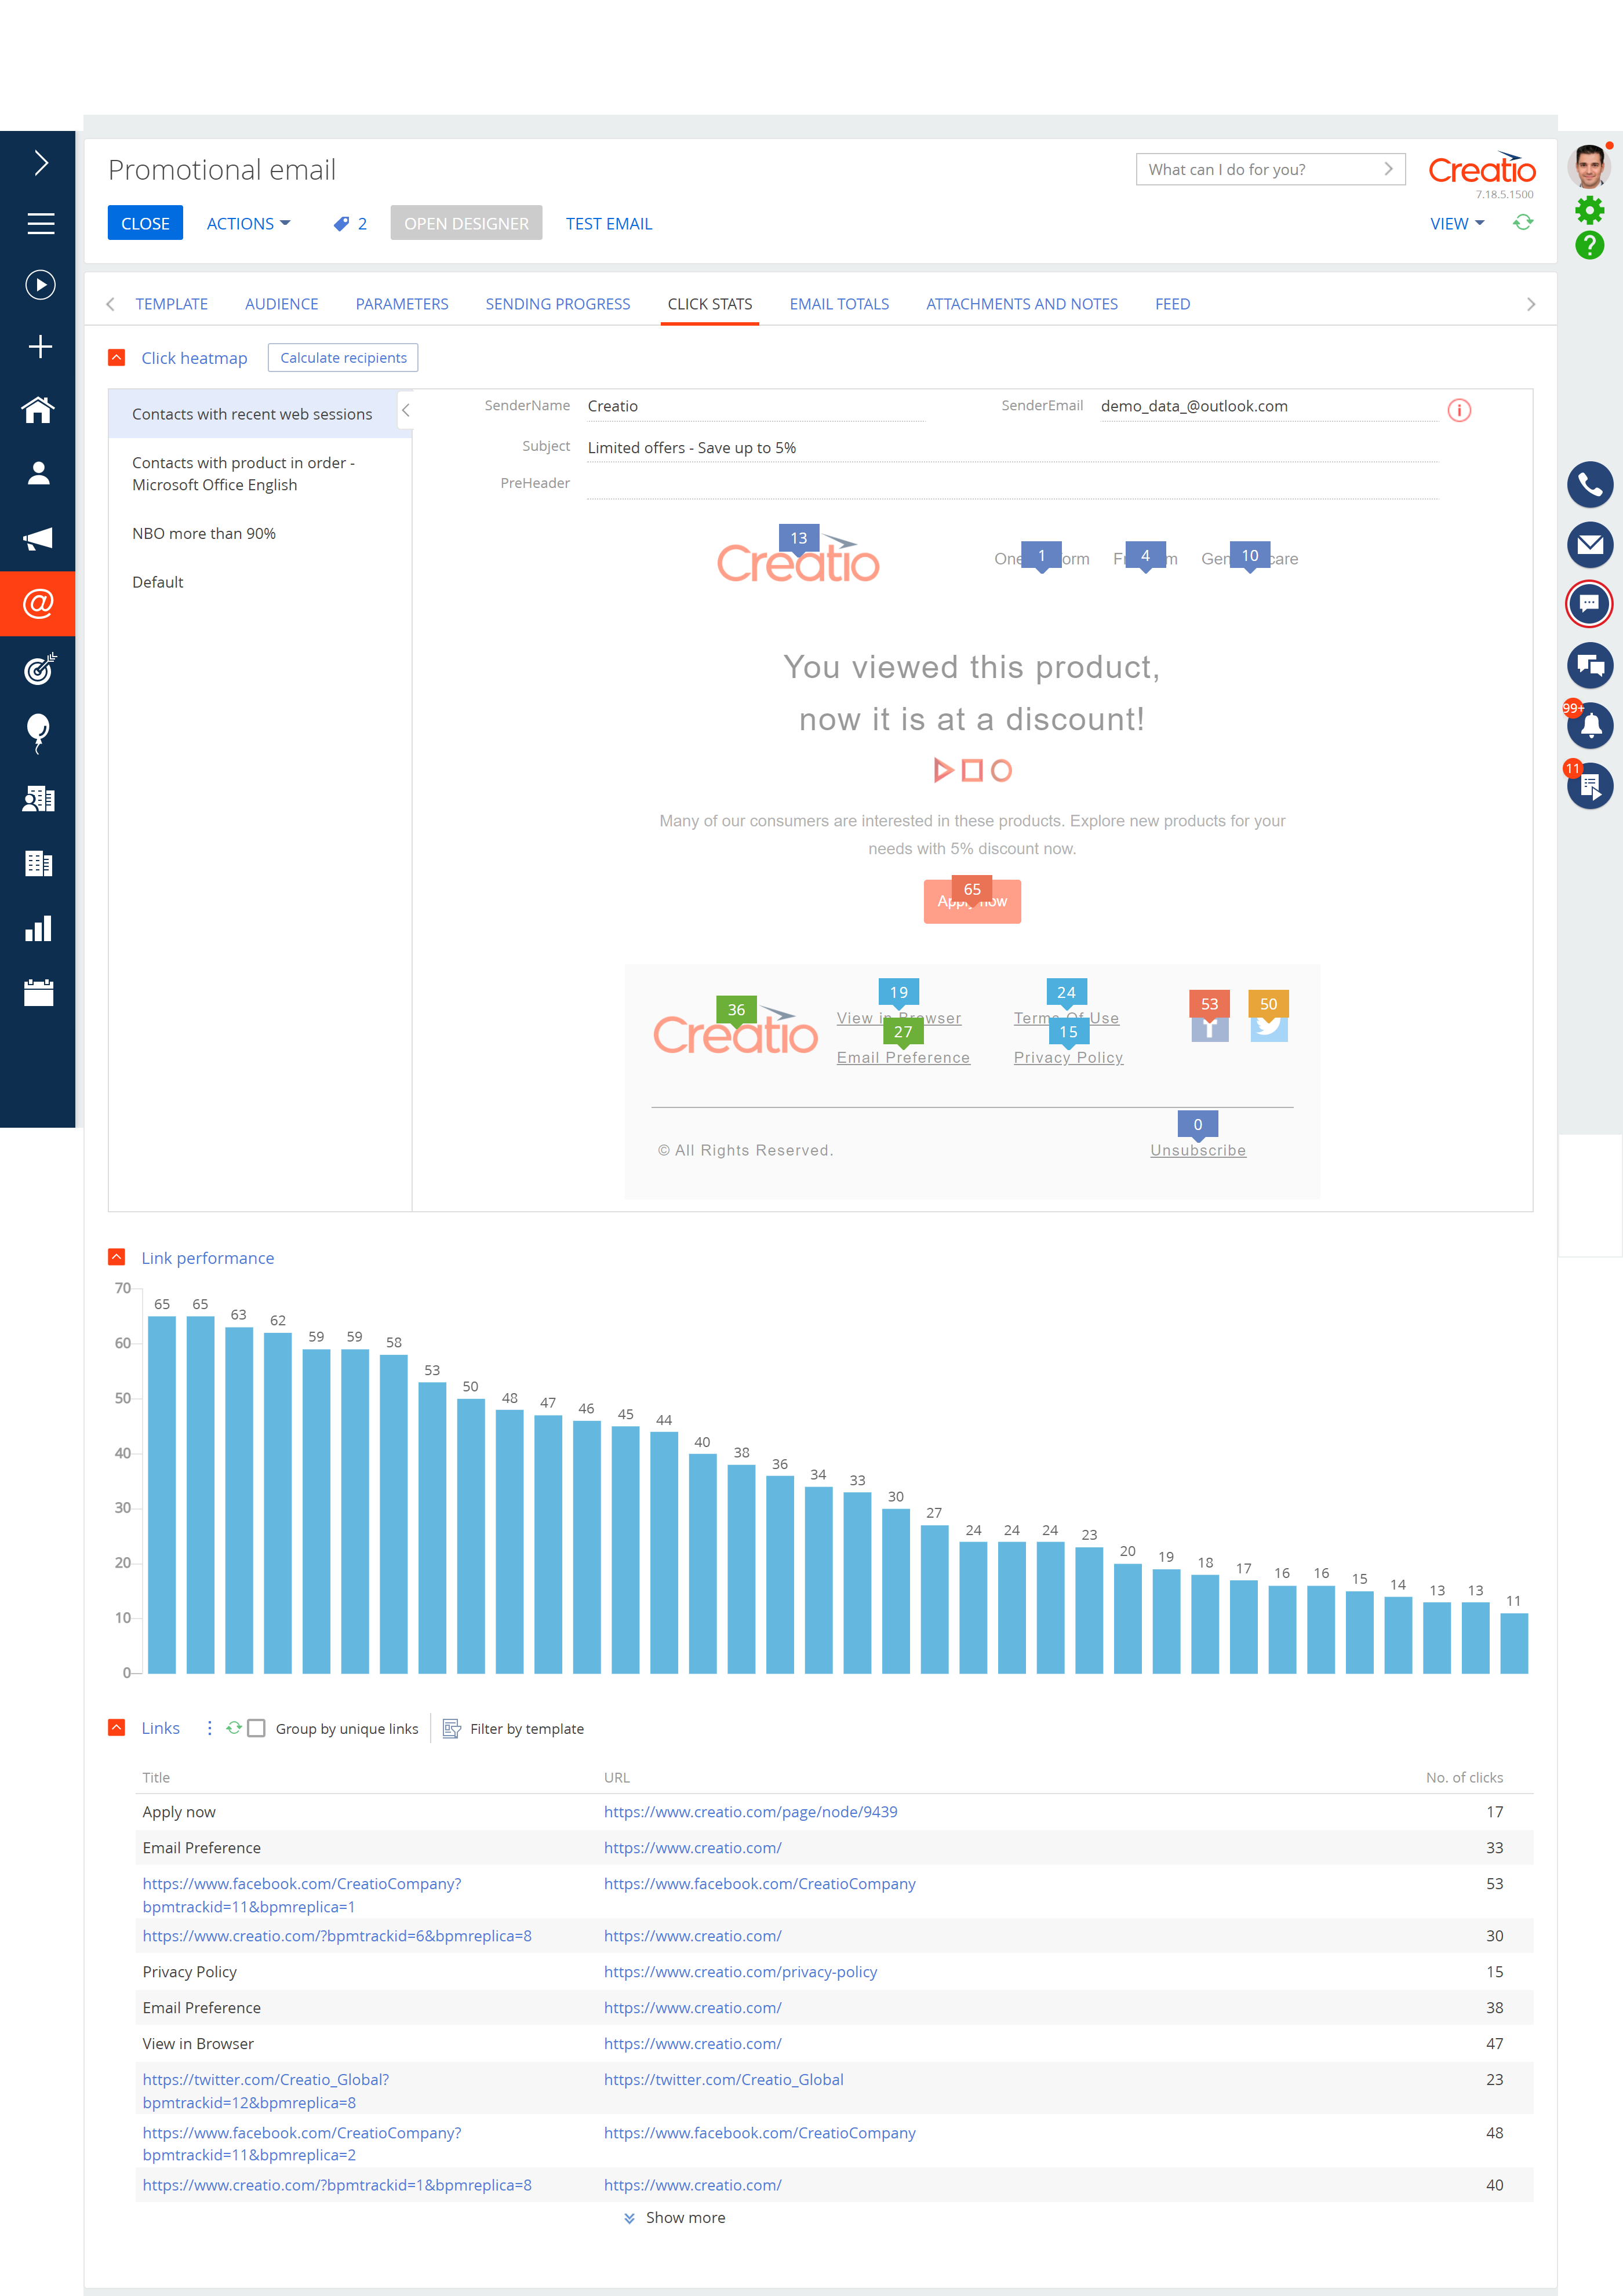Open the Dashboards bar-chart icon in sidebar
The image size is (1623, 2296).
tap(39, 928)
